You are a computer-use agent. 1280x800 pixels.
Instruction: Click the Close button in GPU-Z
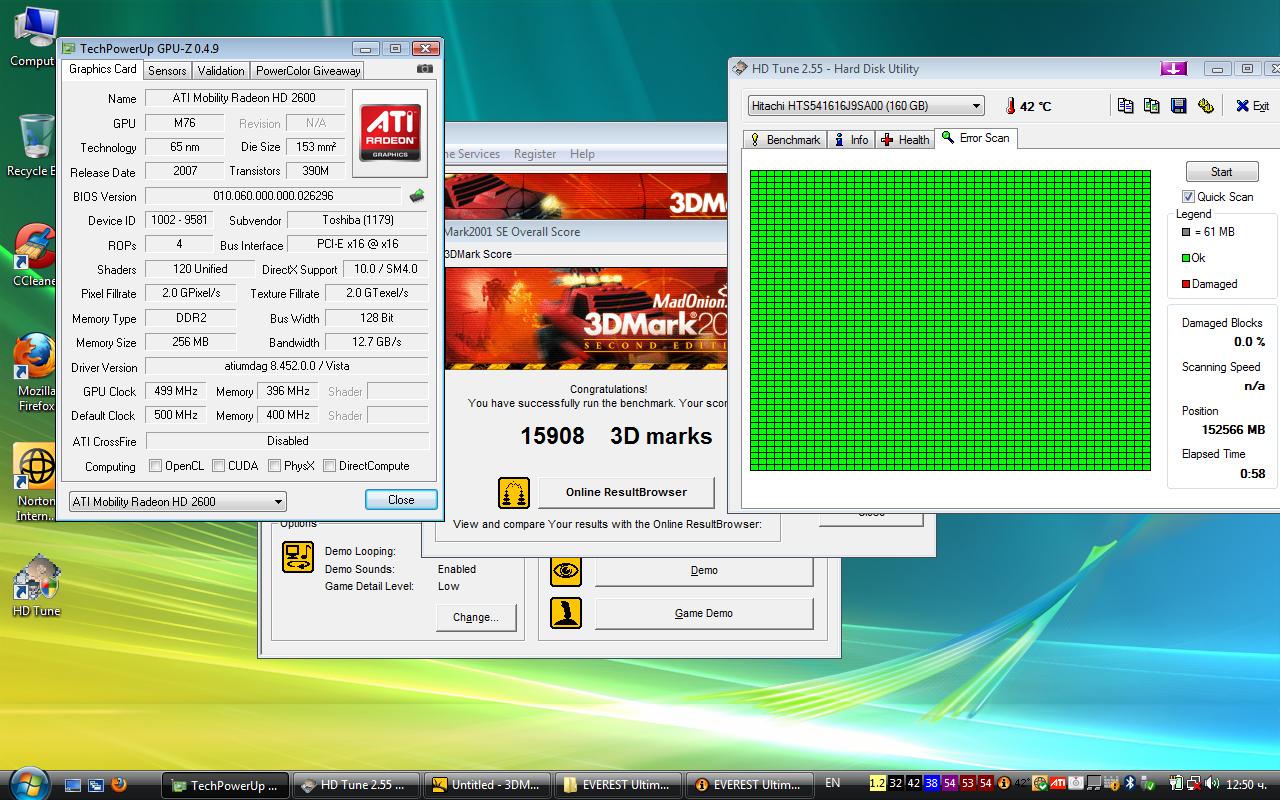click(x=401, y=500)
